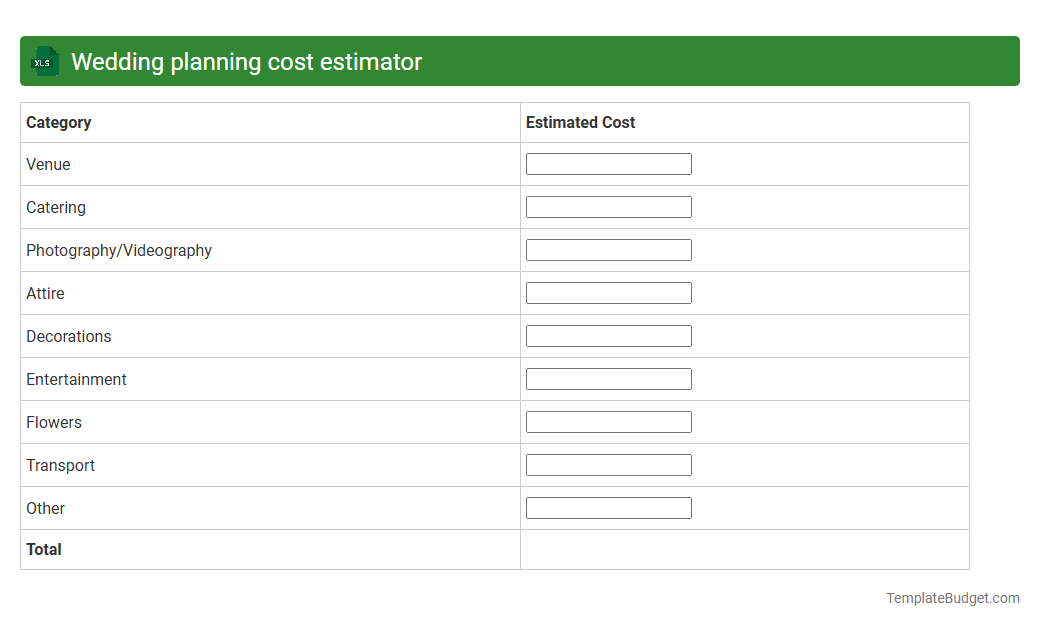This screenshot has width=1040, height=627.
Task: Click the Total row label
Action: 43,549
